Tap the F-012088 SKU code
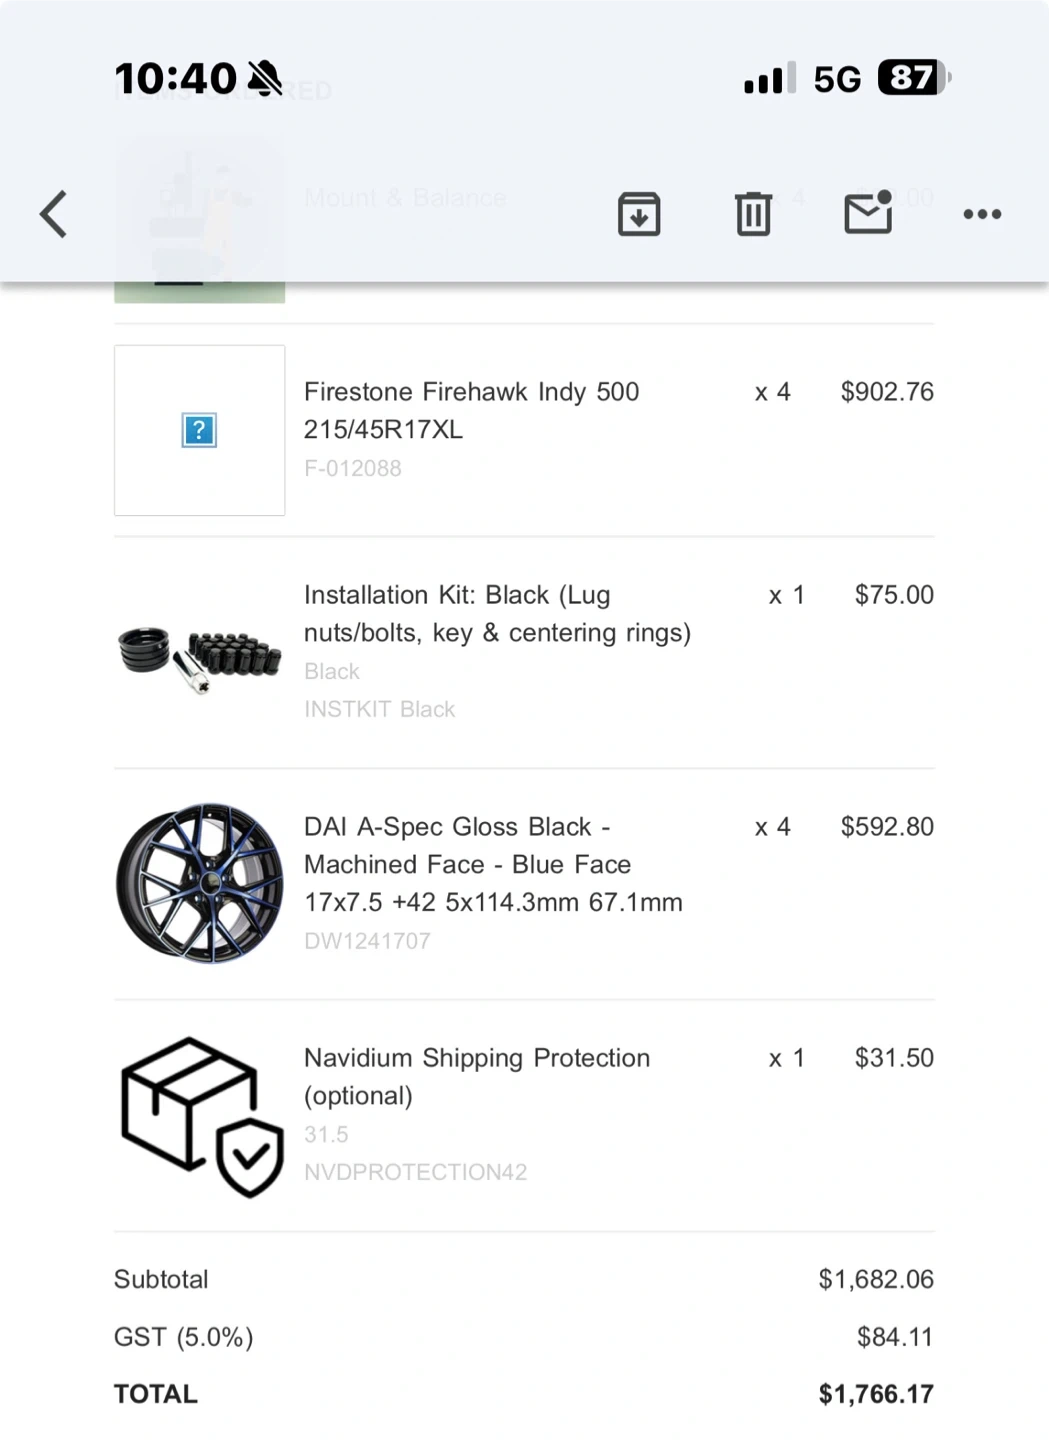The height and width of the screenshot is (1440, 1049). (x=353, y=468)
